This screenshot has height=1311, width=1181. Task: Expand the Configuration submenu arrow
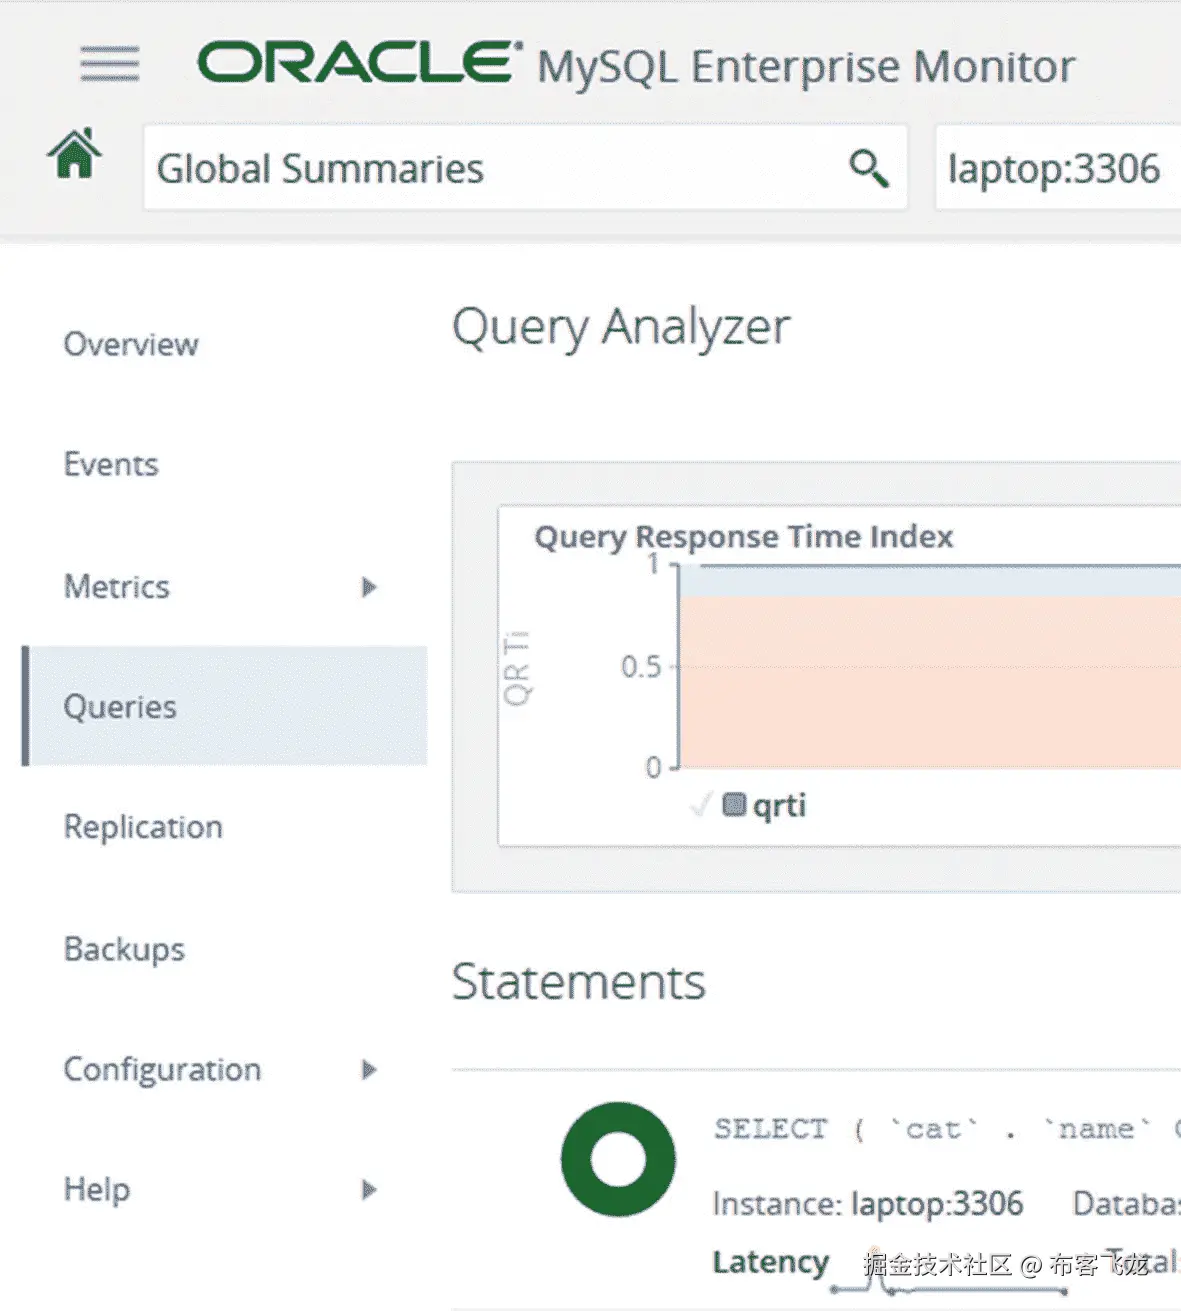pos(369,1070)
